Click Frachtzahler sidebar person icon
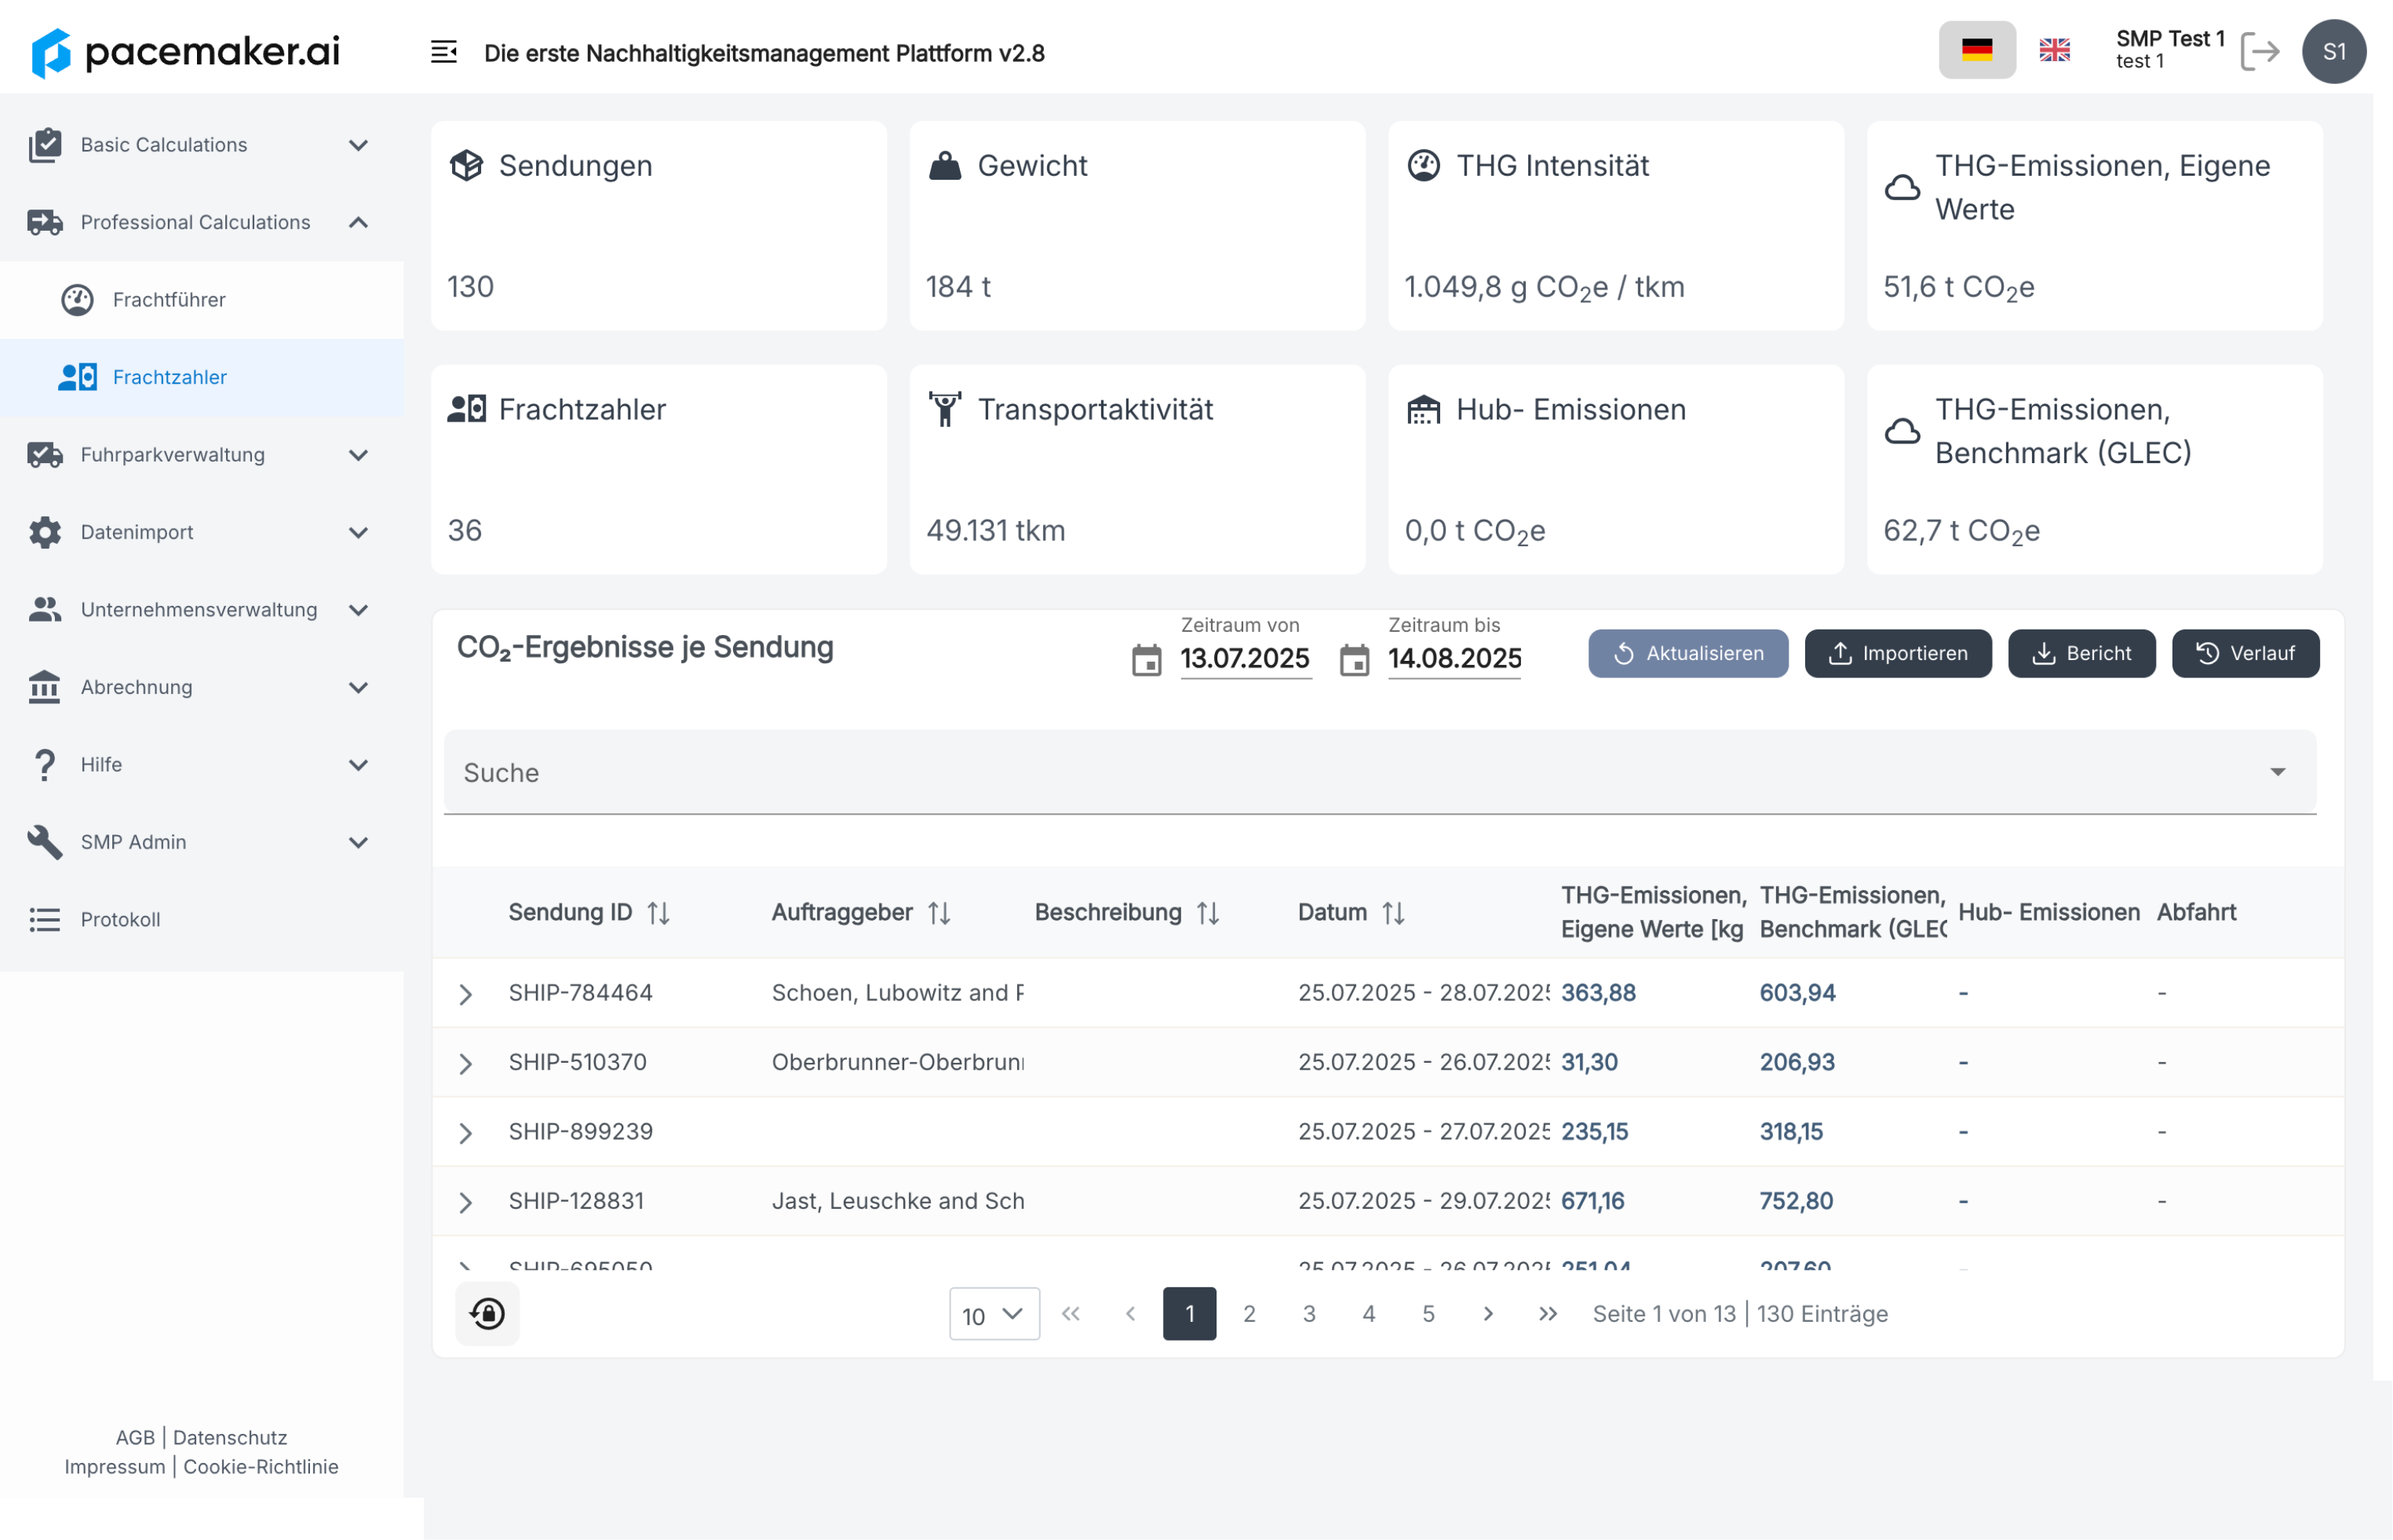 [77, 377]
